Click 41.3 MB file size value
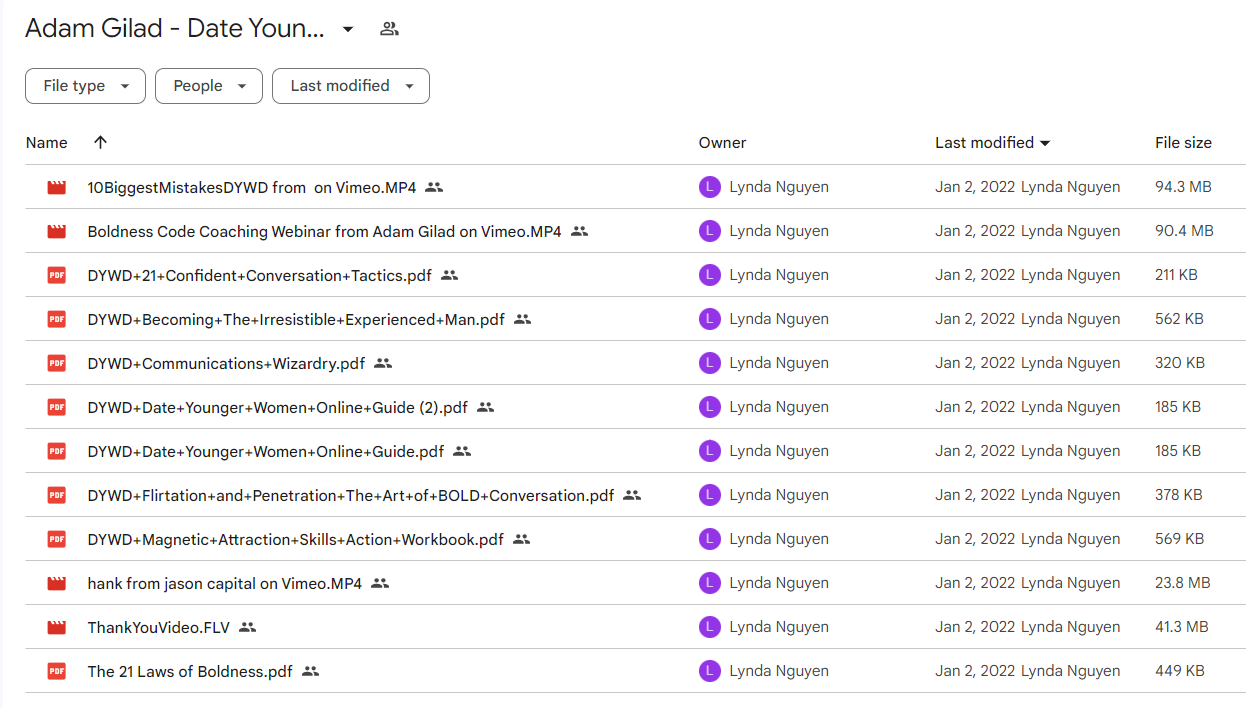 click(1182, 627)
